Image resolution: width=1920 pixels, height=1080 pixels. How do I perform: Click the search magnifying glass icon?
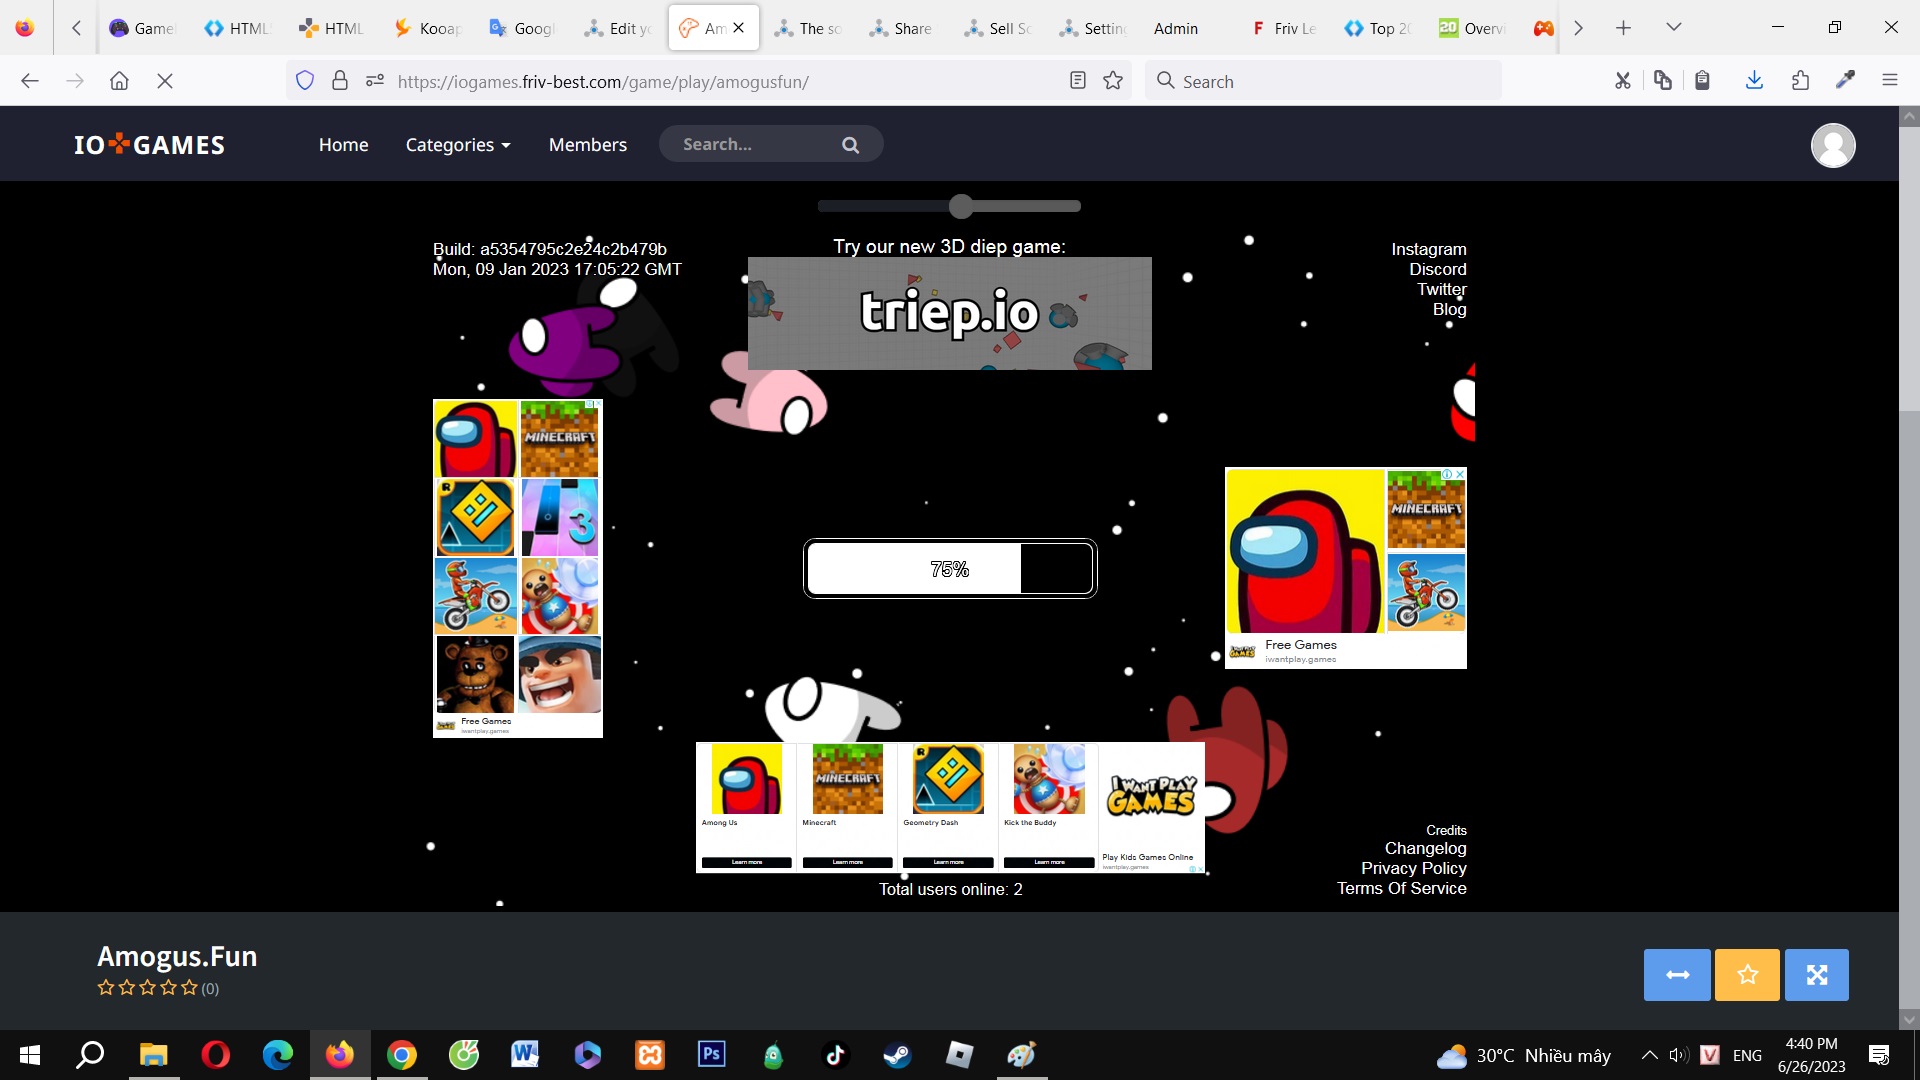(849, 144)
